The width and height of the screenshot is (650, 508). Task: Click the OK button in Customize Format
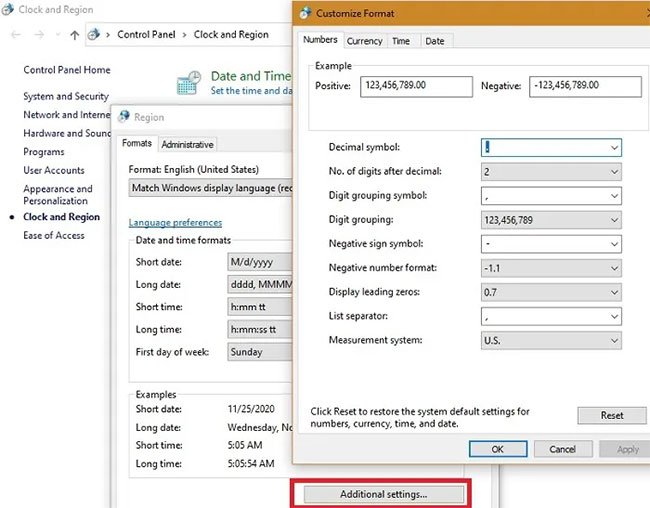pyautogui.click(x=498, y=449)
